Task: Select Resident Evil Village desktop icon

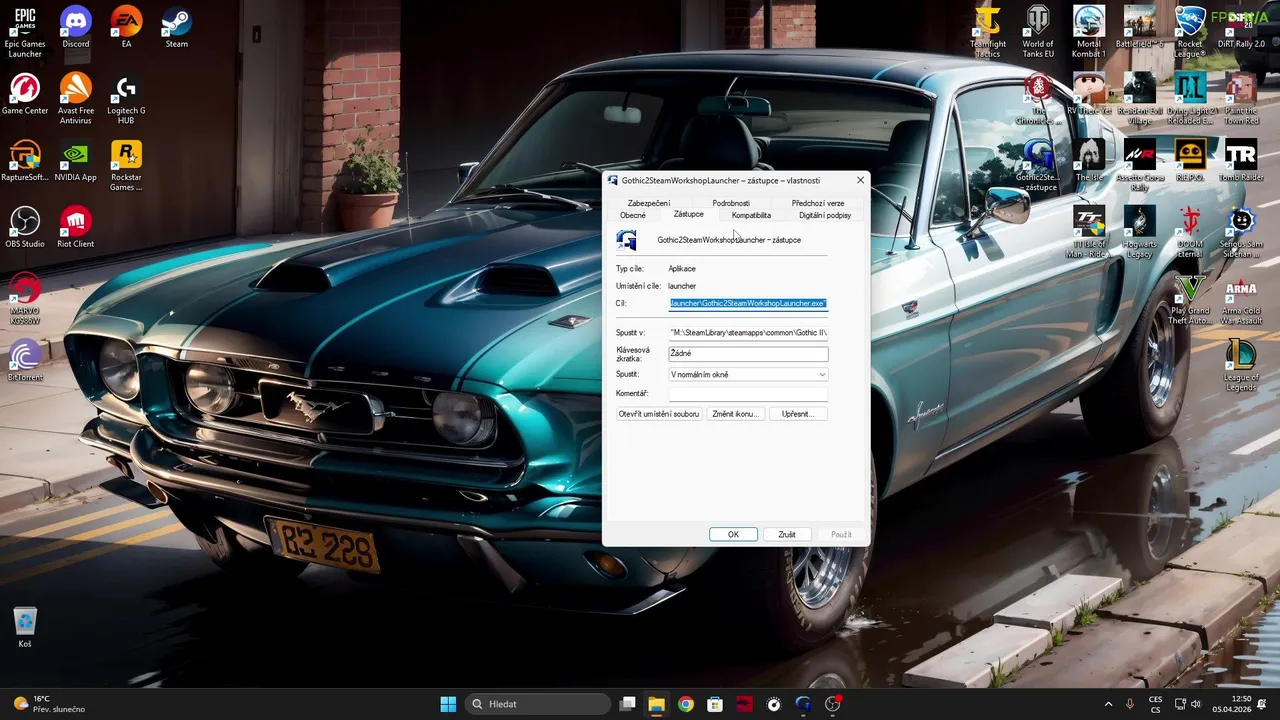Action: tap(1140, 99)
